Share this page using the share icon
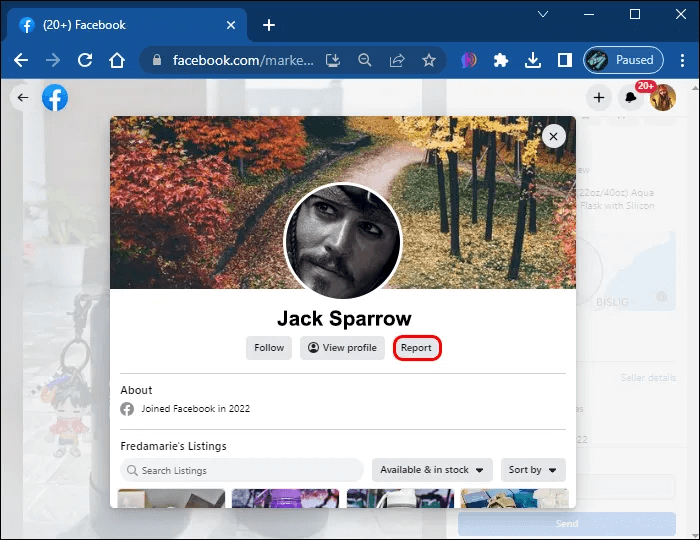The width and height of the screenshot is (700, 540). coord(397,60)
